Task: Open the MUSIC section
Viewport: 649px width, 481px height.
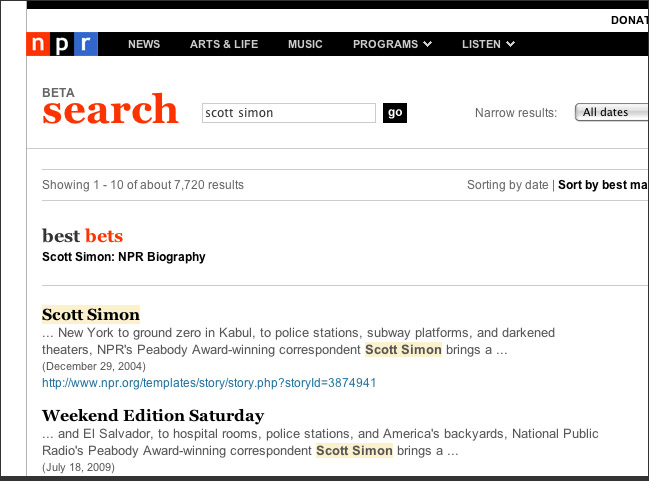Action: (305, 44)
